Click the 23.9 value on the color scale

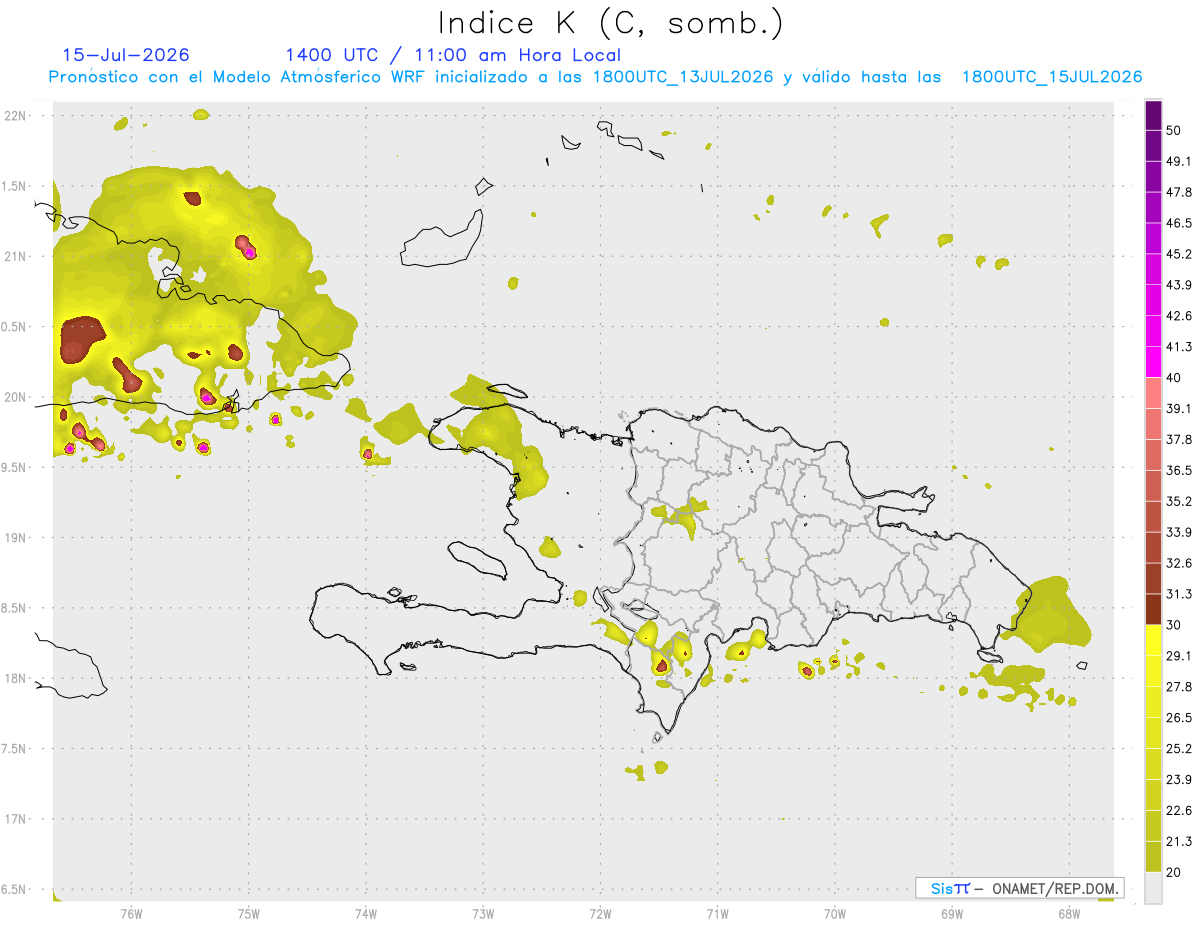tap(1179, 780)
